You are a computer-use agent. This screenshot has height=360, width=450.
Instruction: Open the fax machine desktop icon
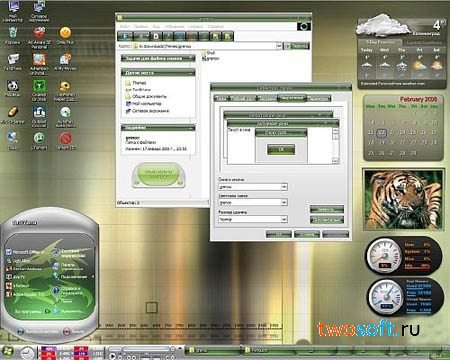point(13,61)
